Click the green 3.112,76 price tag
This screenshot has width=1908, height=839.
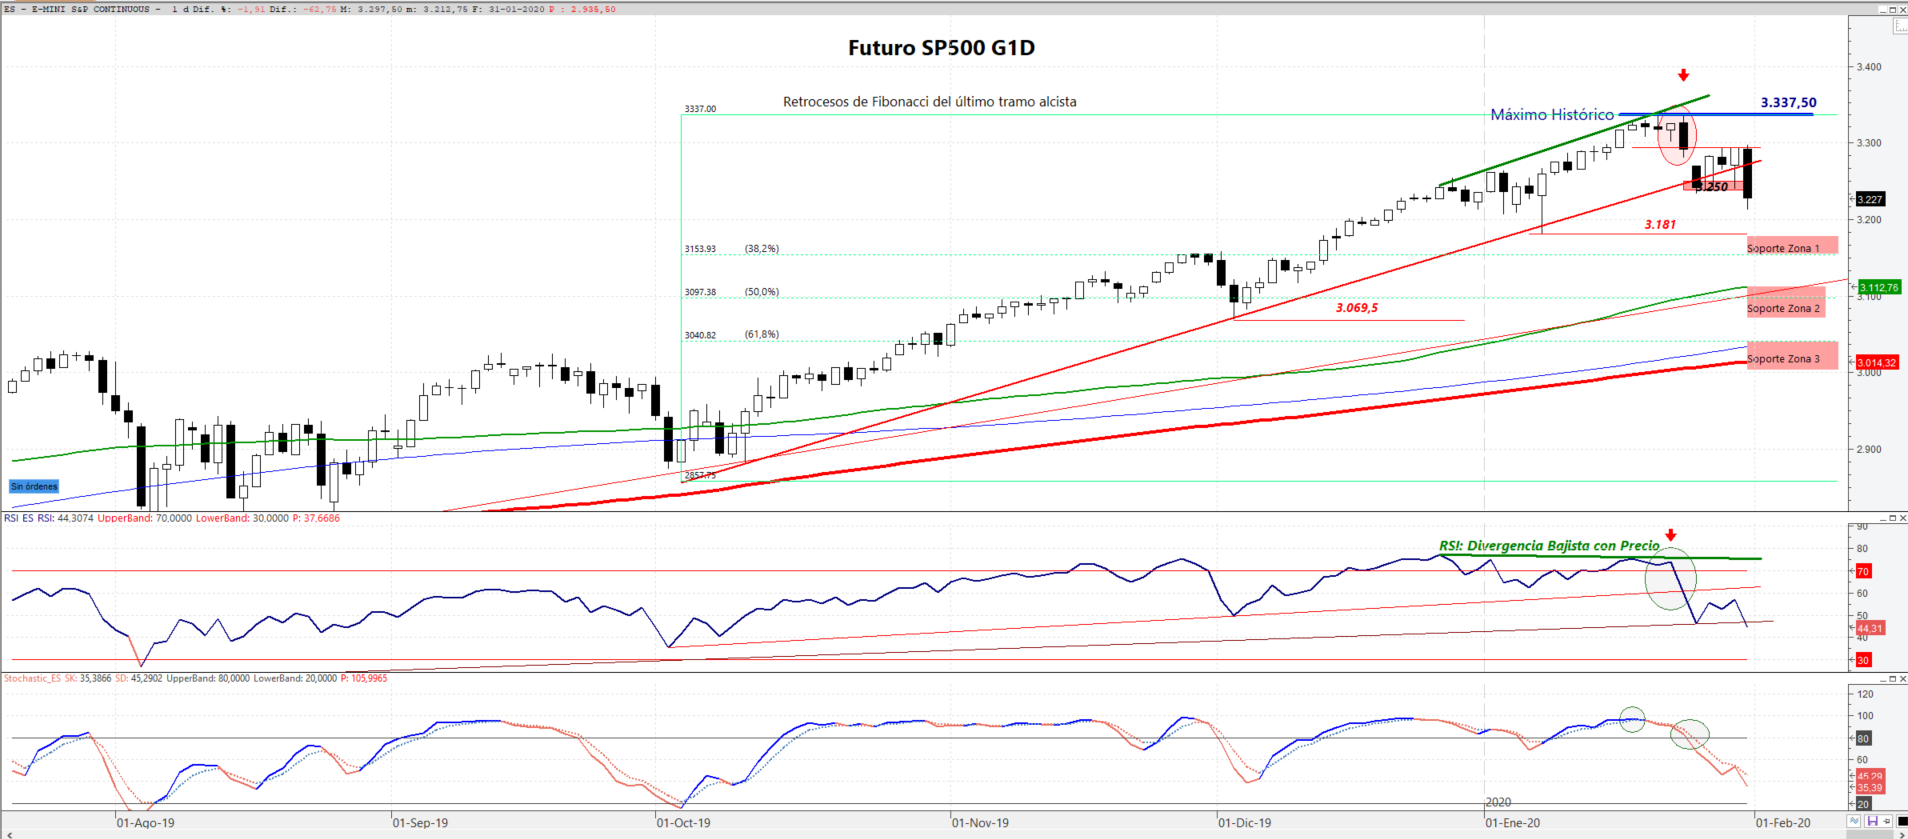tap(1878, 288)
